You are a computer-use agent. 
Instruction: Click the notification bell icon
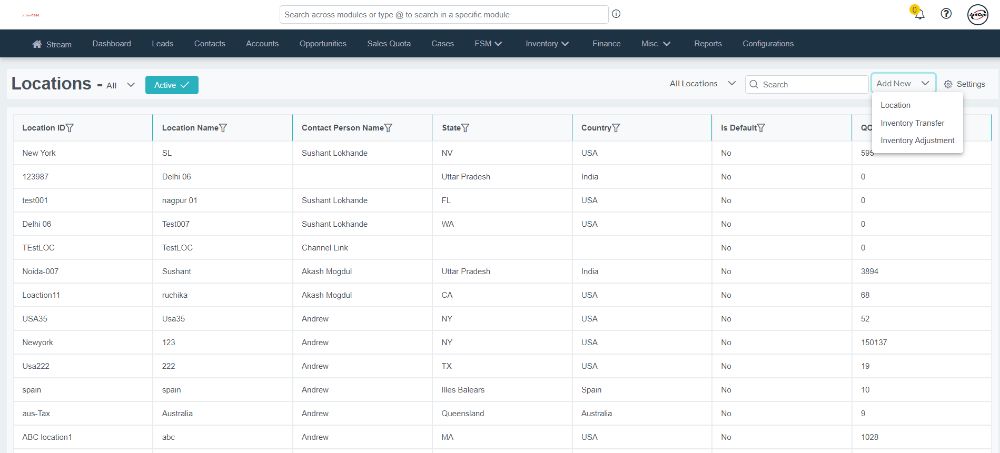pos(918,14)
